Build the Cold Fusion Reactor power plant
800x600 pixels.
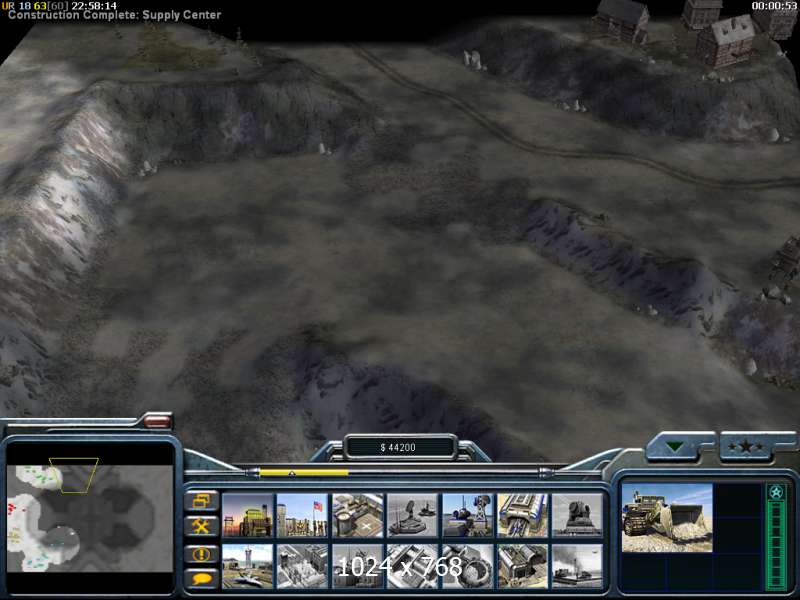pyautogui.click(x=248, y=515)
